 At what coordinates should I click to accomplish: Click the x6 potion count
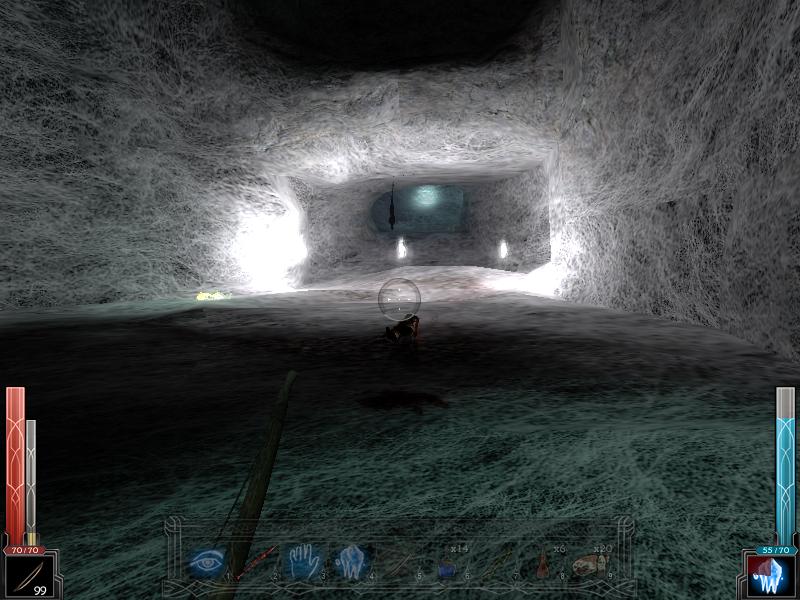click(559, 549)
